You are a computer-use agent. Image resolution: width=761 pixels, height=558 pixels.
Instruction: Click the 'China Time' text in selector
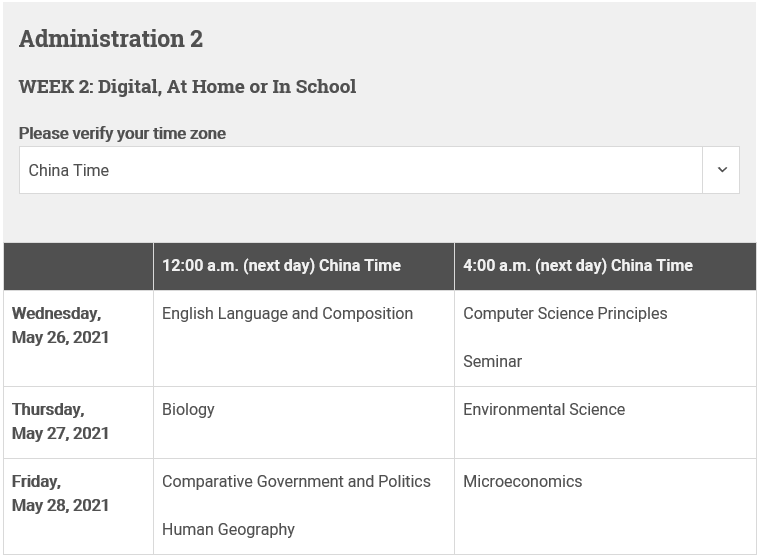pos(69,170)
